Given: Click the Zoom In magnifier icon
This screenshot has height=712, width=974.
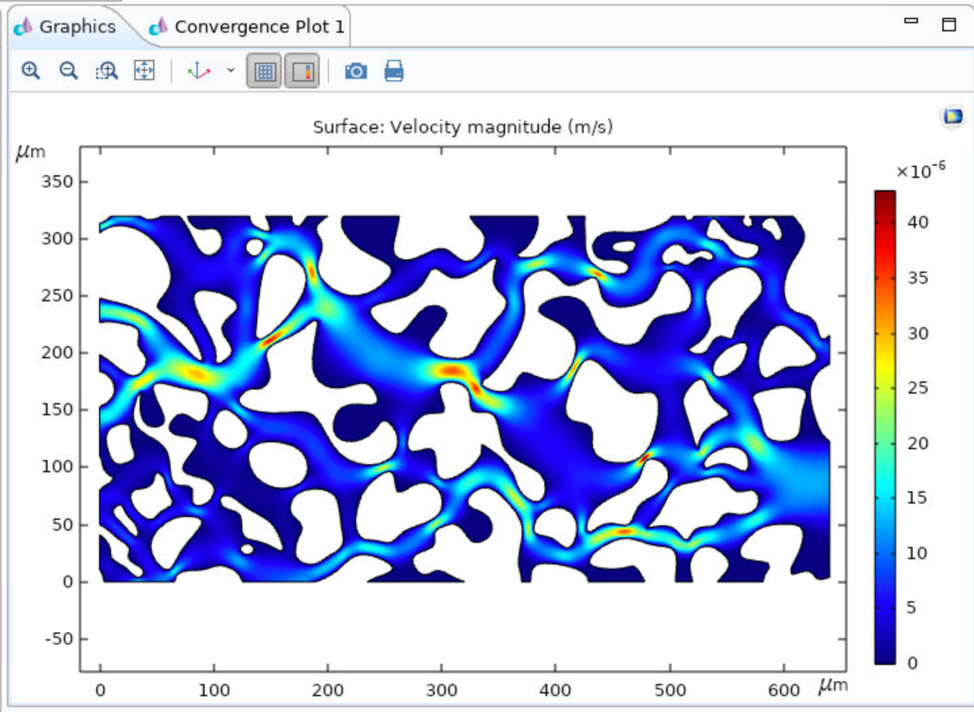Looking at the screenshot, I should point(31,71).
